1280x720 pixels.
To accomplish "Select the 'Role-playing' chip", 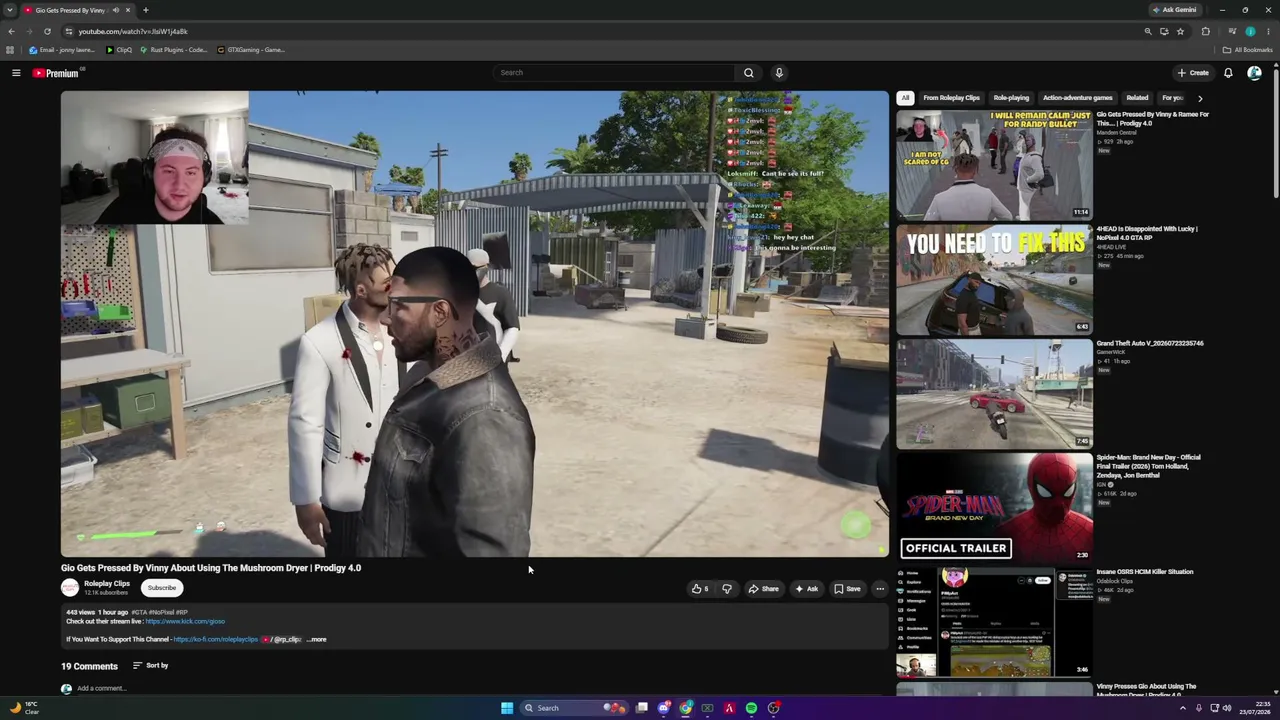I will [1011, 98].
